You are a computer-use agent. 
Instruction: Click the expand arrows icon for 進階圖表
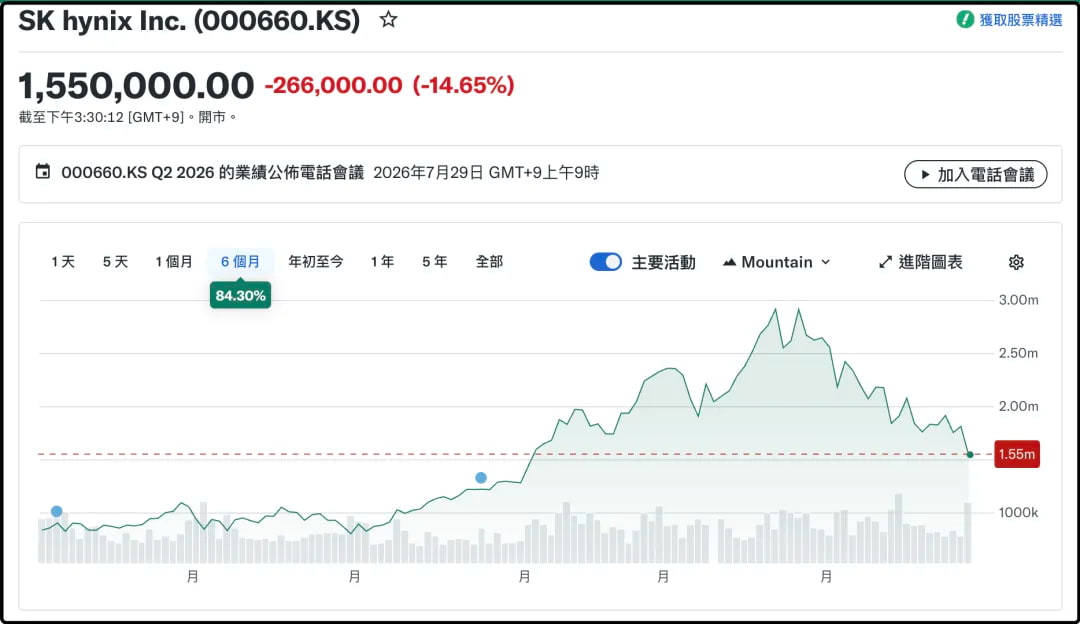pos(886,262)
